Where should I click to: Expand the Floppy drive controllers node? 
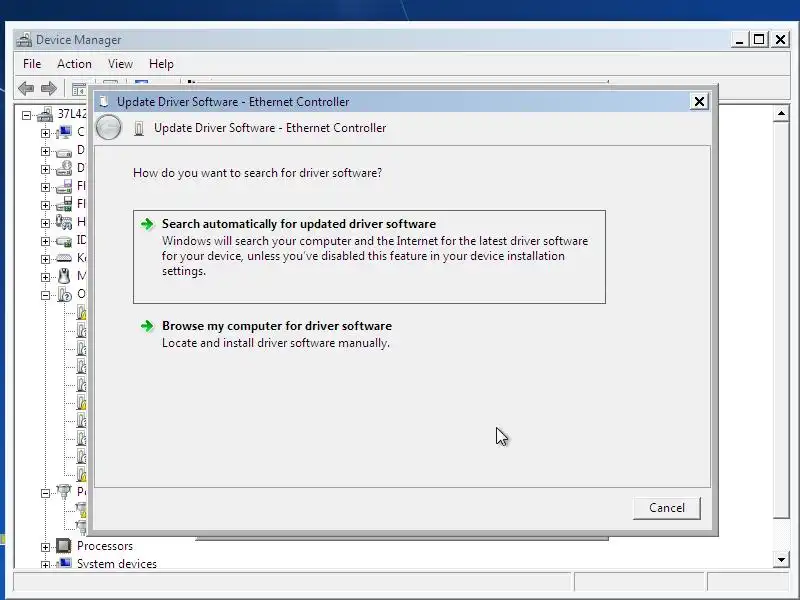click(45, 205)
